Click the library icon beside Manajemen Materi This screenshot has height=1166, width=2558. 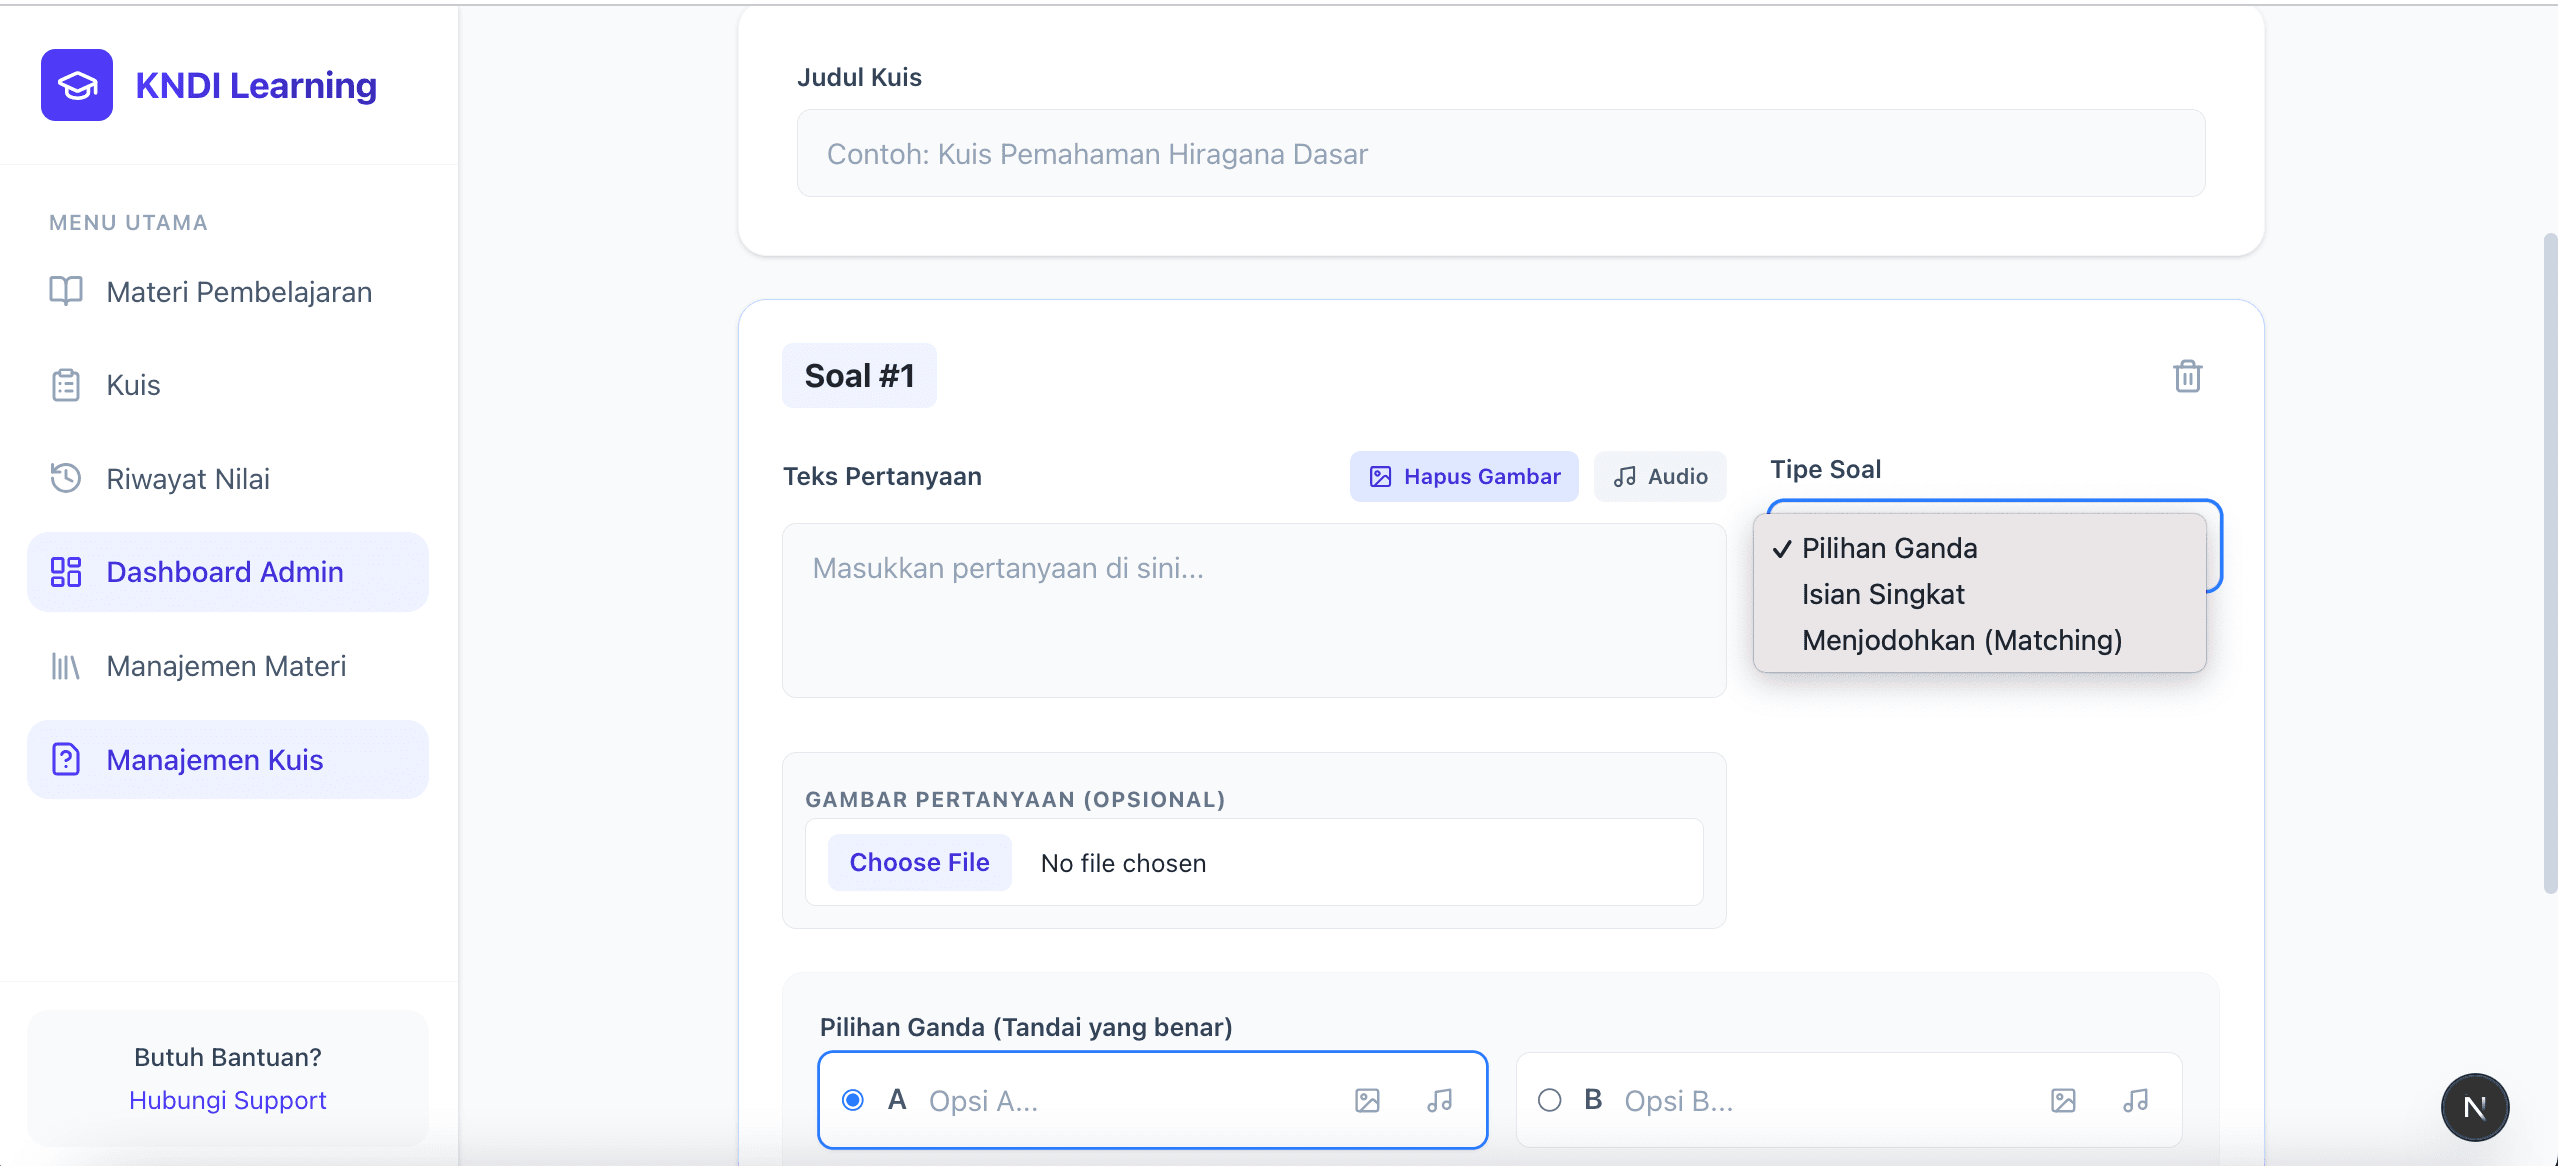(x=66, y=666)
